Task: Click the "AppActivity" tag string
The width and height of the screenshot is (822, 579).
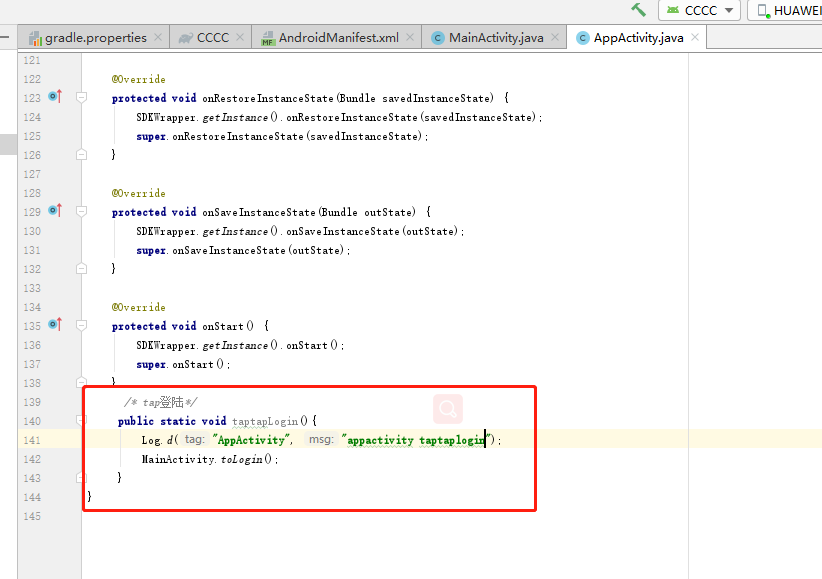Action: [252, 440]
